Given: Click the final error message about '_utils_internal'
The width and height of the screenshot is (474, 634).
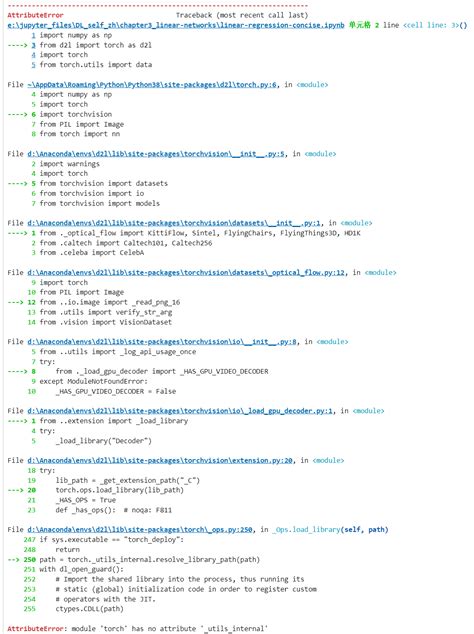Looking at the screenshot, I should pos(138,629).
